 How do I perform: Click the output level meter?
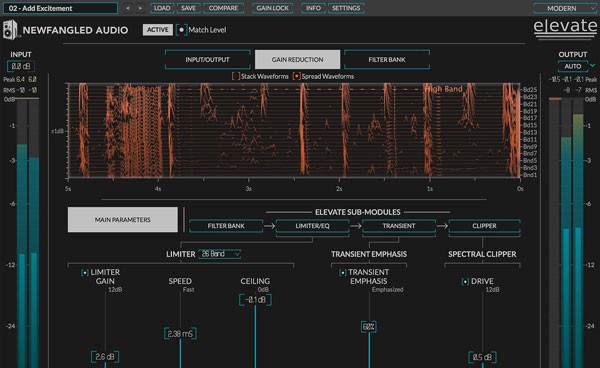566,233
